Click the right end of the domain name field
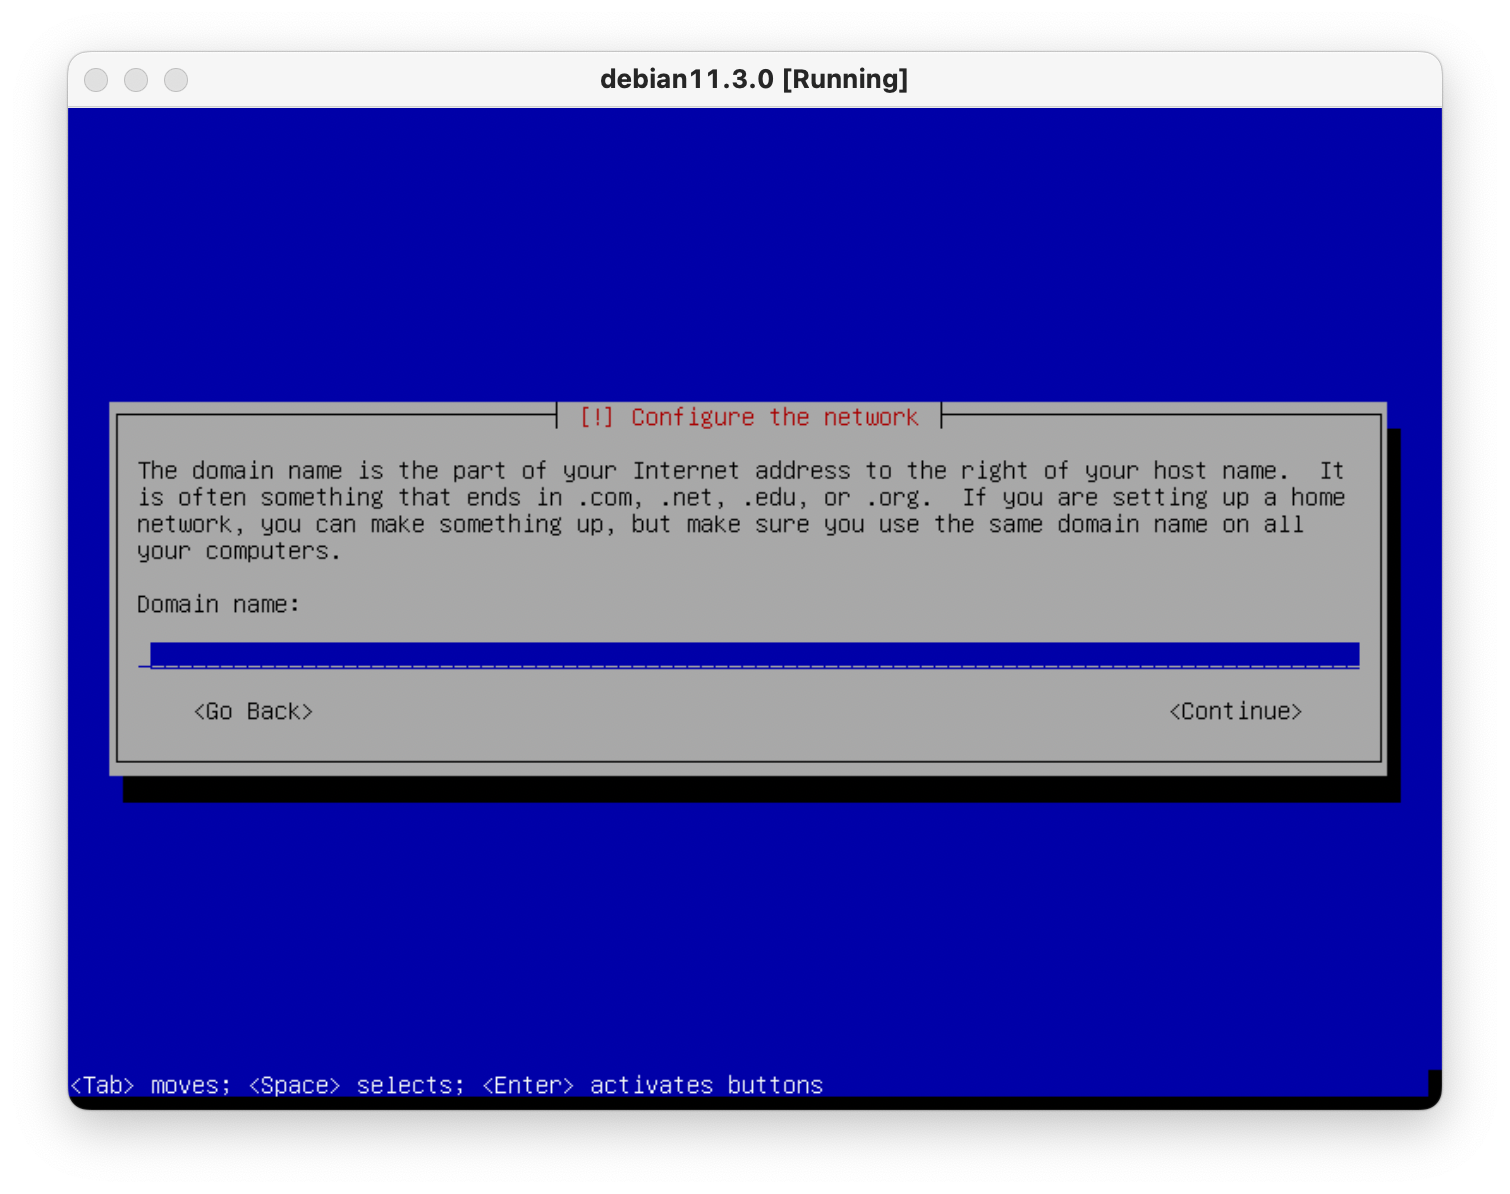The width and height of the screenshot is (1510, 1194). (x=1350, y=655)
